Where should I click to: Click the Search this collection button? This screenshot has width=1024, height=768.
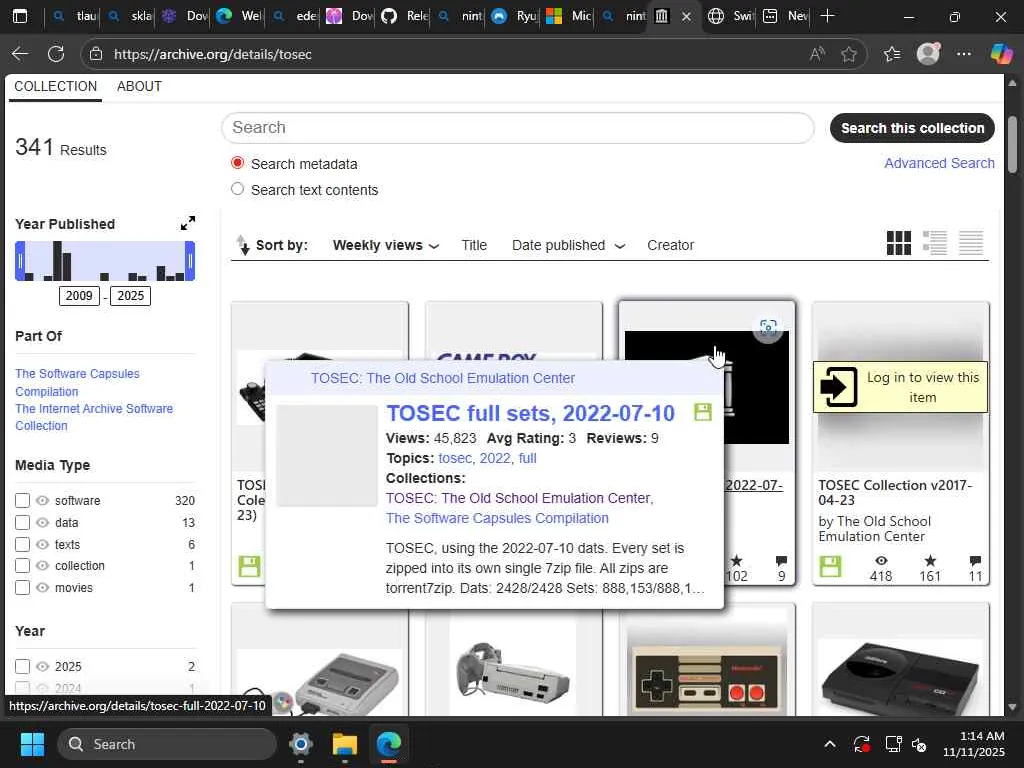coord(912,128)
